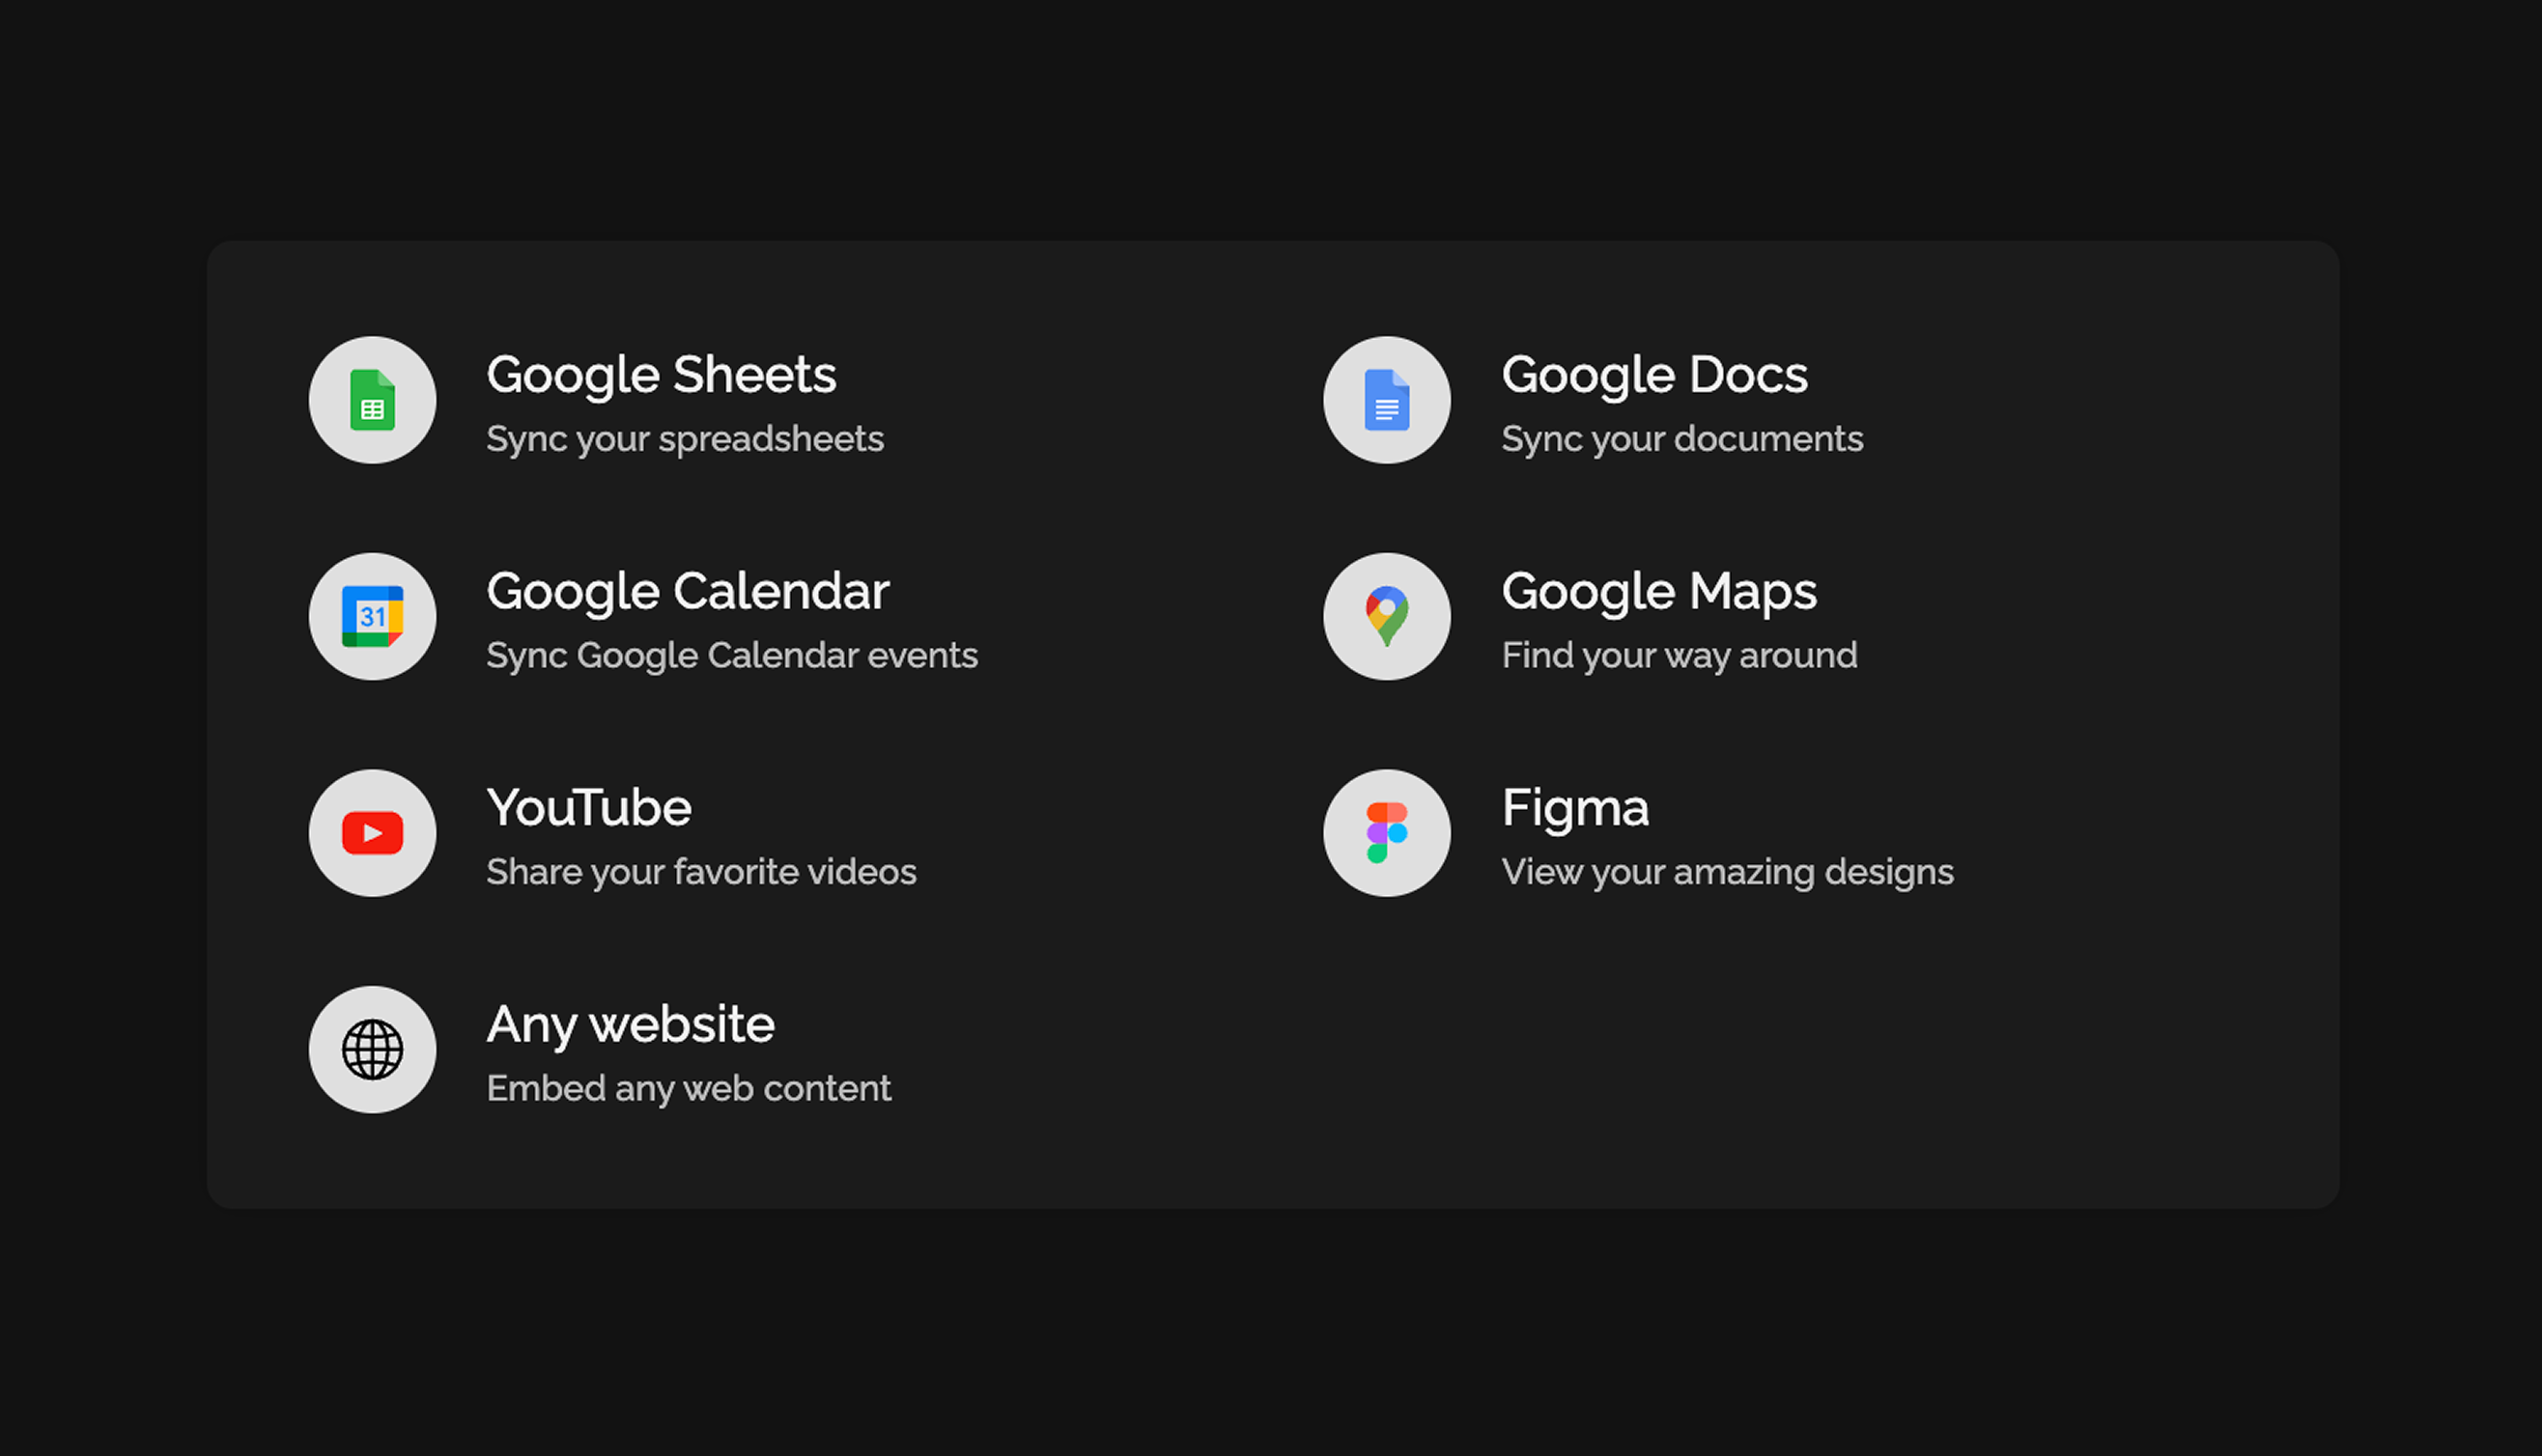
Task: Pick YouTube to share videos
Action: pos(589,807)
